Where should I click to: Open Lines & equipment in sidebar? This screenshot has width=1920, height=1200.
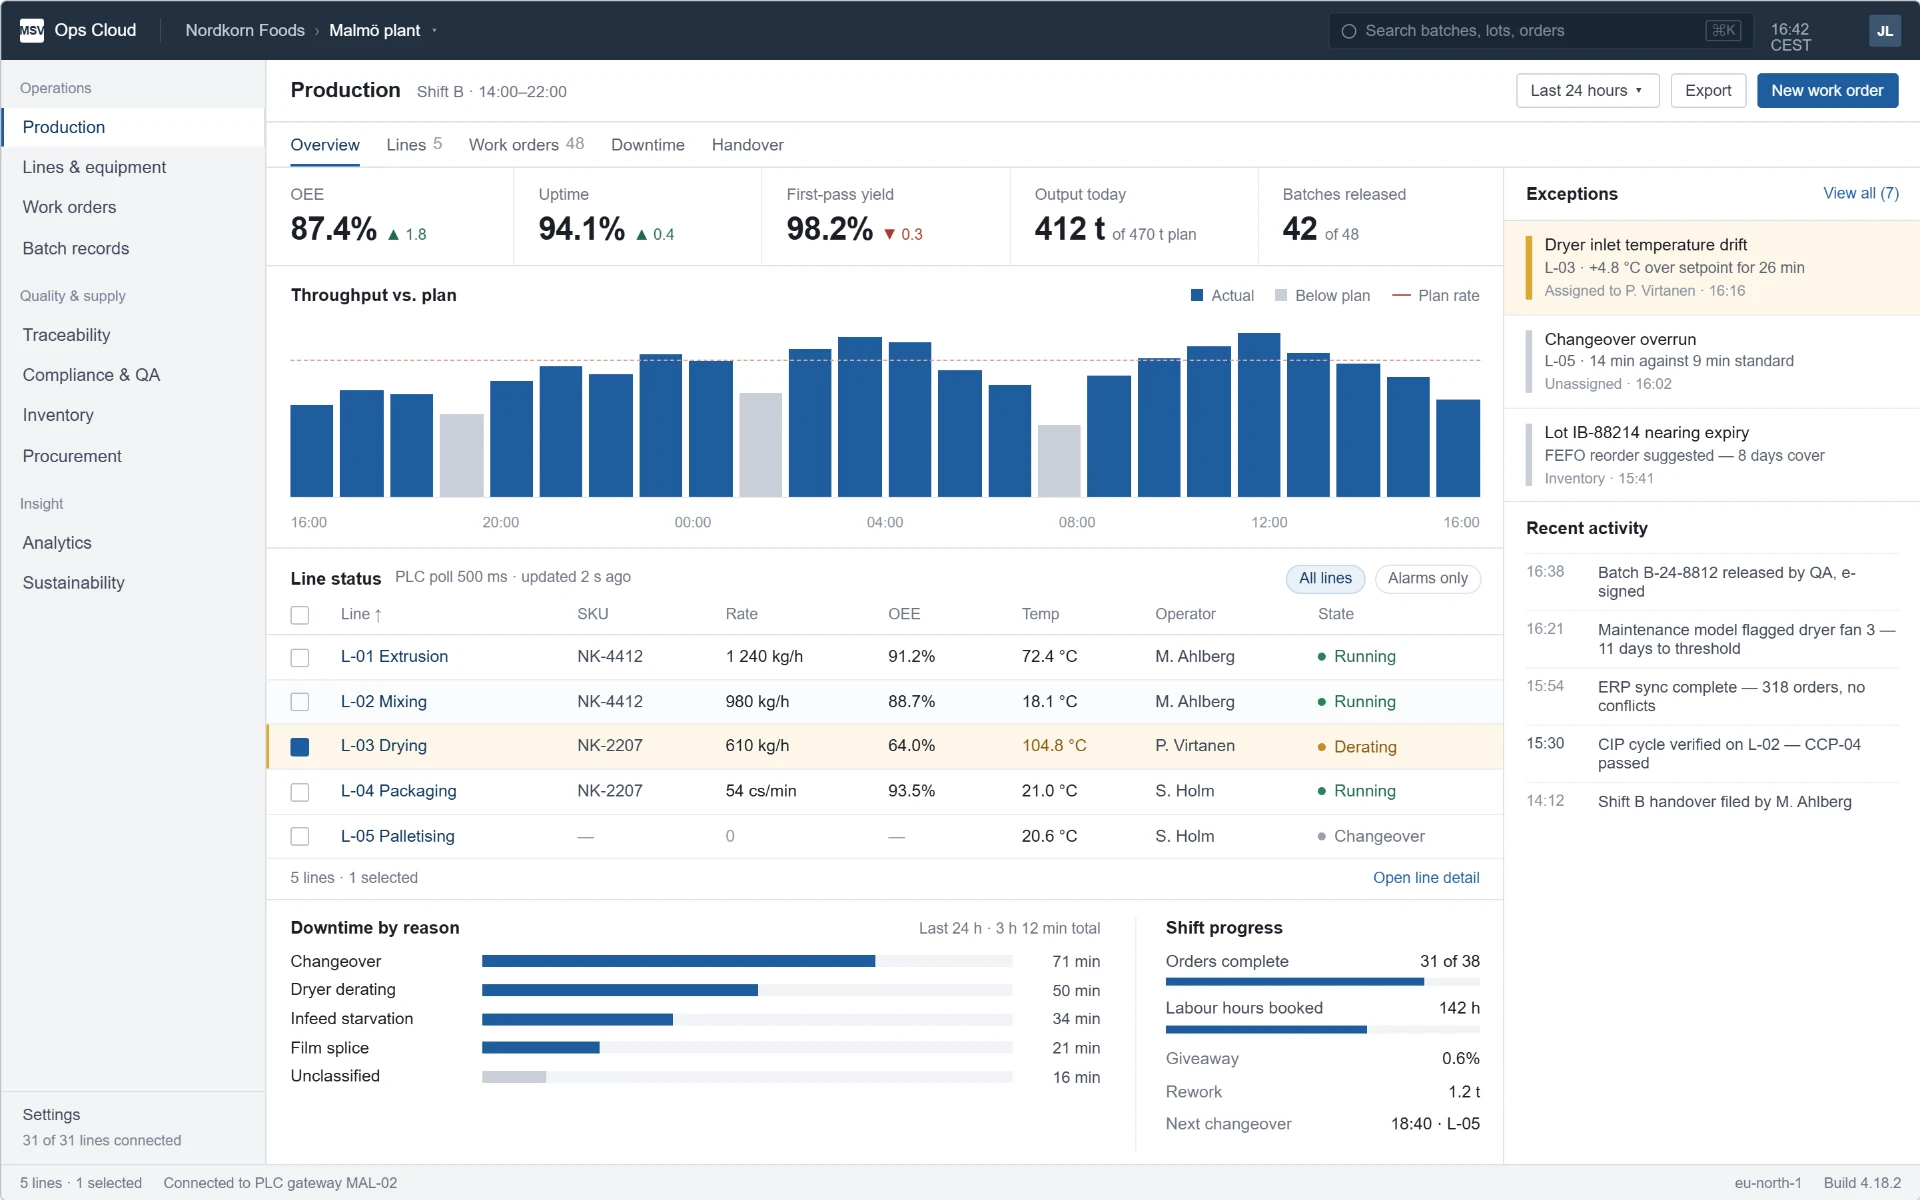coord(133,167)
